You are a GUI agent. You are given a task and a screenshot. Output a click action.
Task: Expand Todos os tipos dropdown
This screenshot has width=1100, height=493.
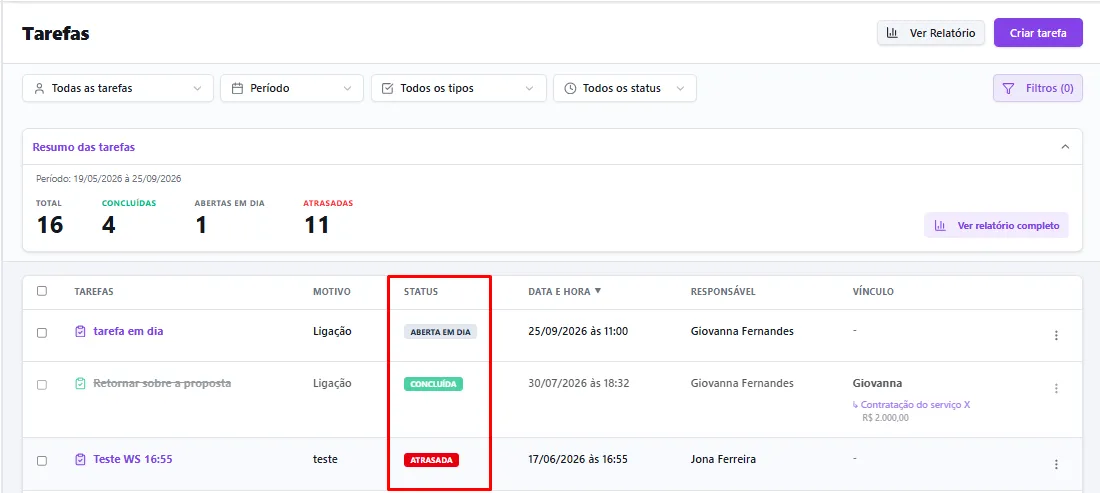click(459, 88)
